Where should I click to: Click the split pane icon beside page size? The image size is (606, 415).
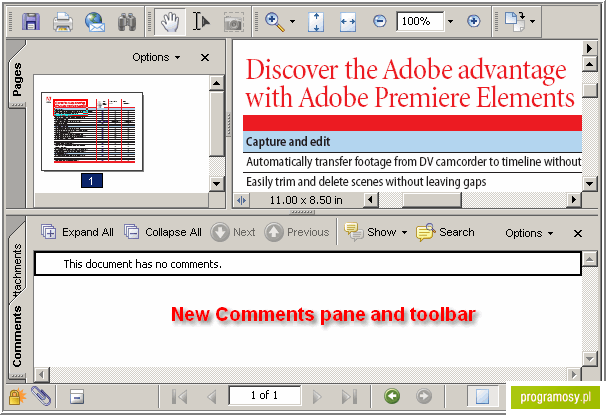pyautogui.click(x=242, y=200)
